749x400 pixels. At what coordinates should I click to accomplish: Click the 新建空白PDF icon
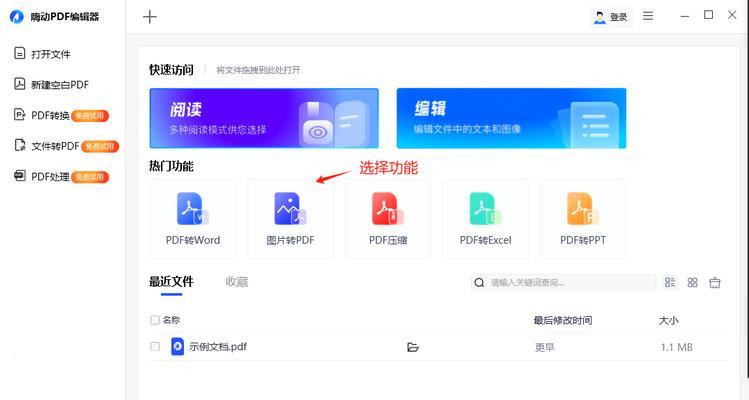(x=20, y=84)
